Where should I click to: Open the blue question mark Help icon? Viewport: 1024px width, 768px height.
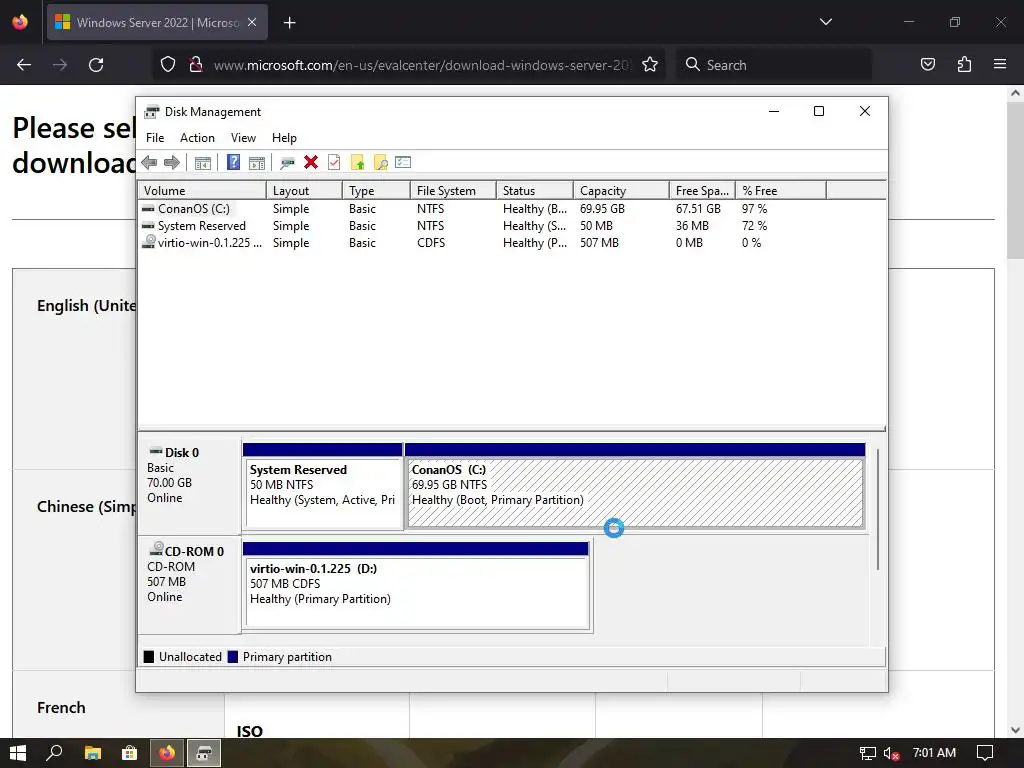point(233,162)
